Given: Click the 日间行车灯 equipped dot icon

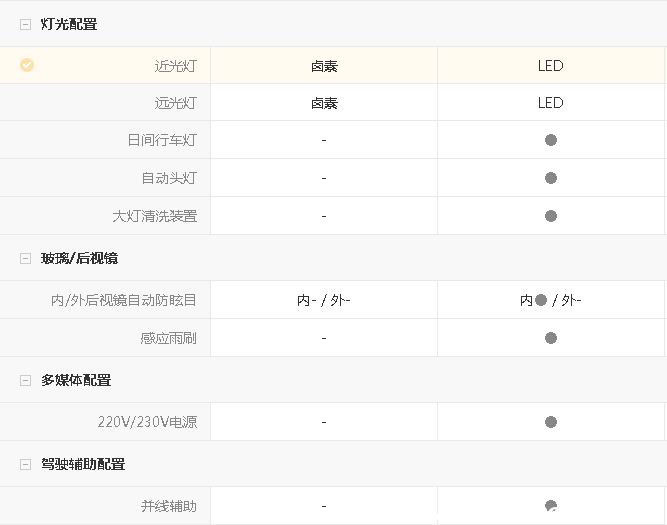Looking at the screenshot, I should coord(550,140).
